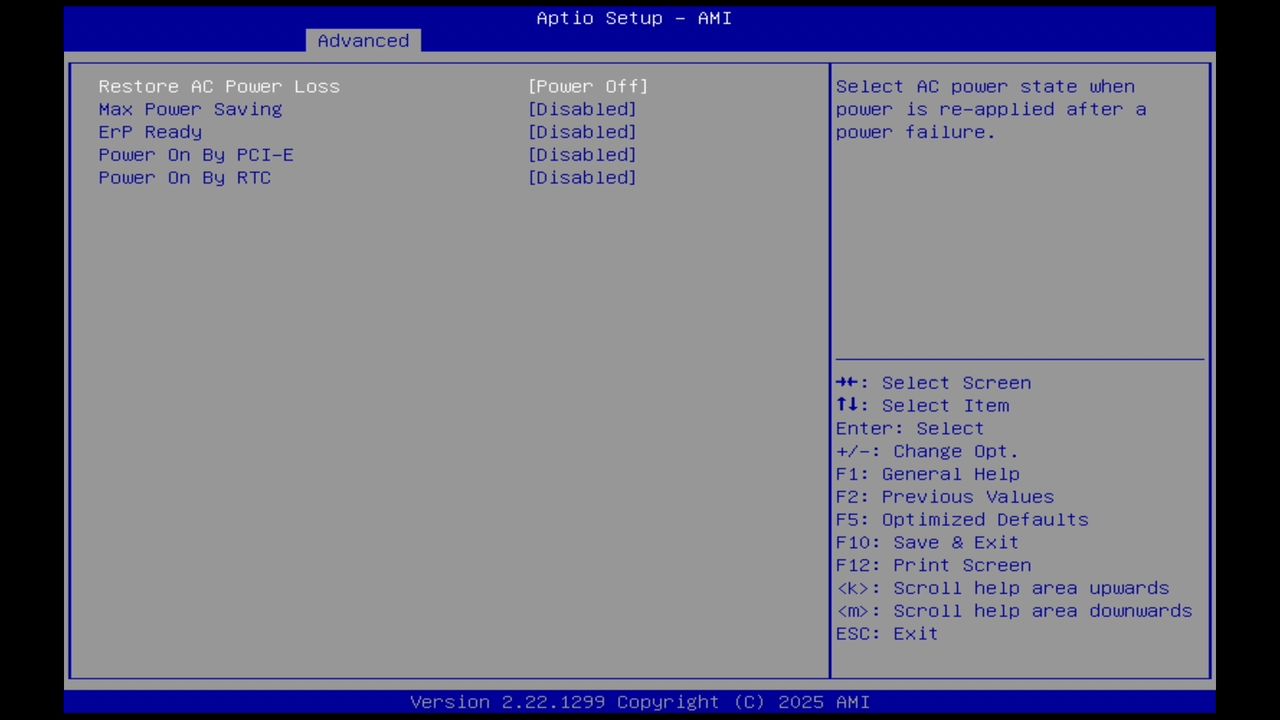Click the Aptio Setup – AMI title bar

click(633, 18)
